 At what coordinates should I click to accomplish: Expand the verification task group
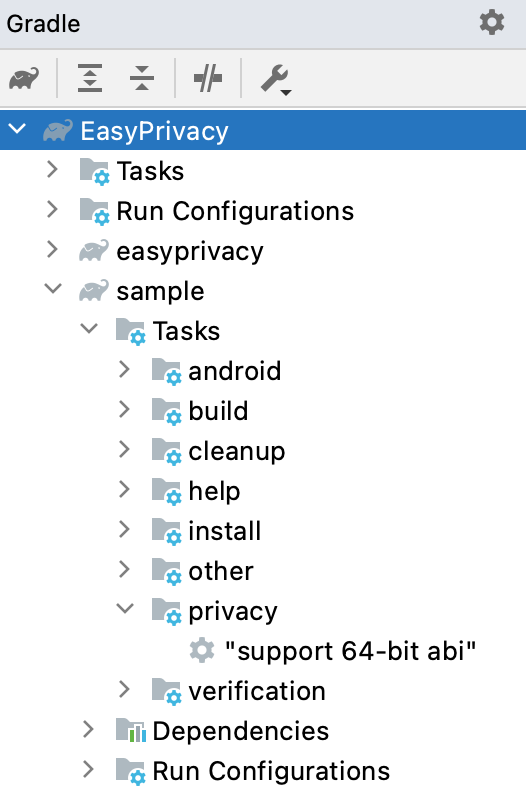[124, 689]
